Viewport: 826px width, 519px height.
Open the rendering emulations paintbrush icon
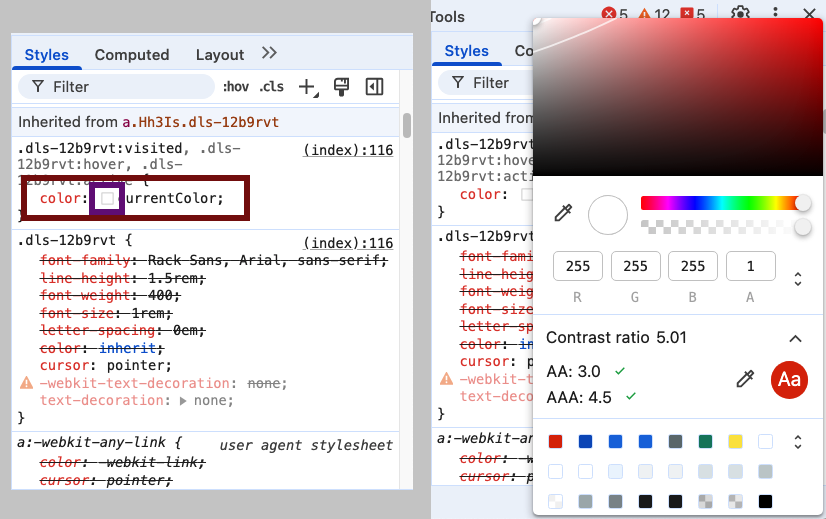point(341,87)
